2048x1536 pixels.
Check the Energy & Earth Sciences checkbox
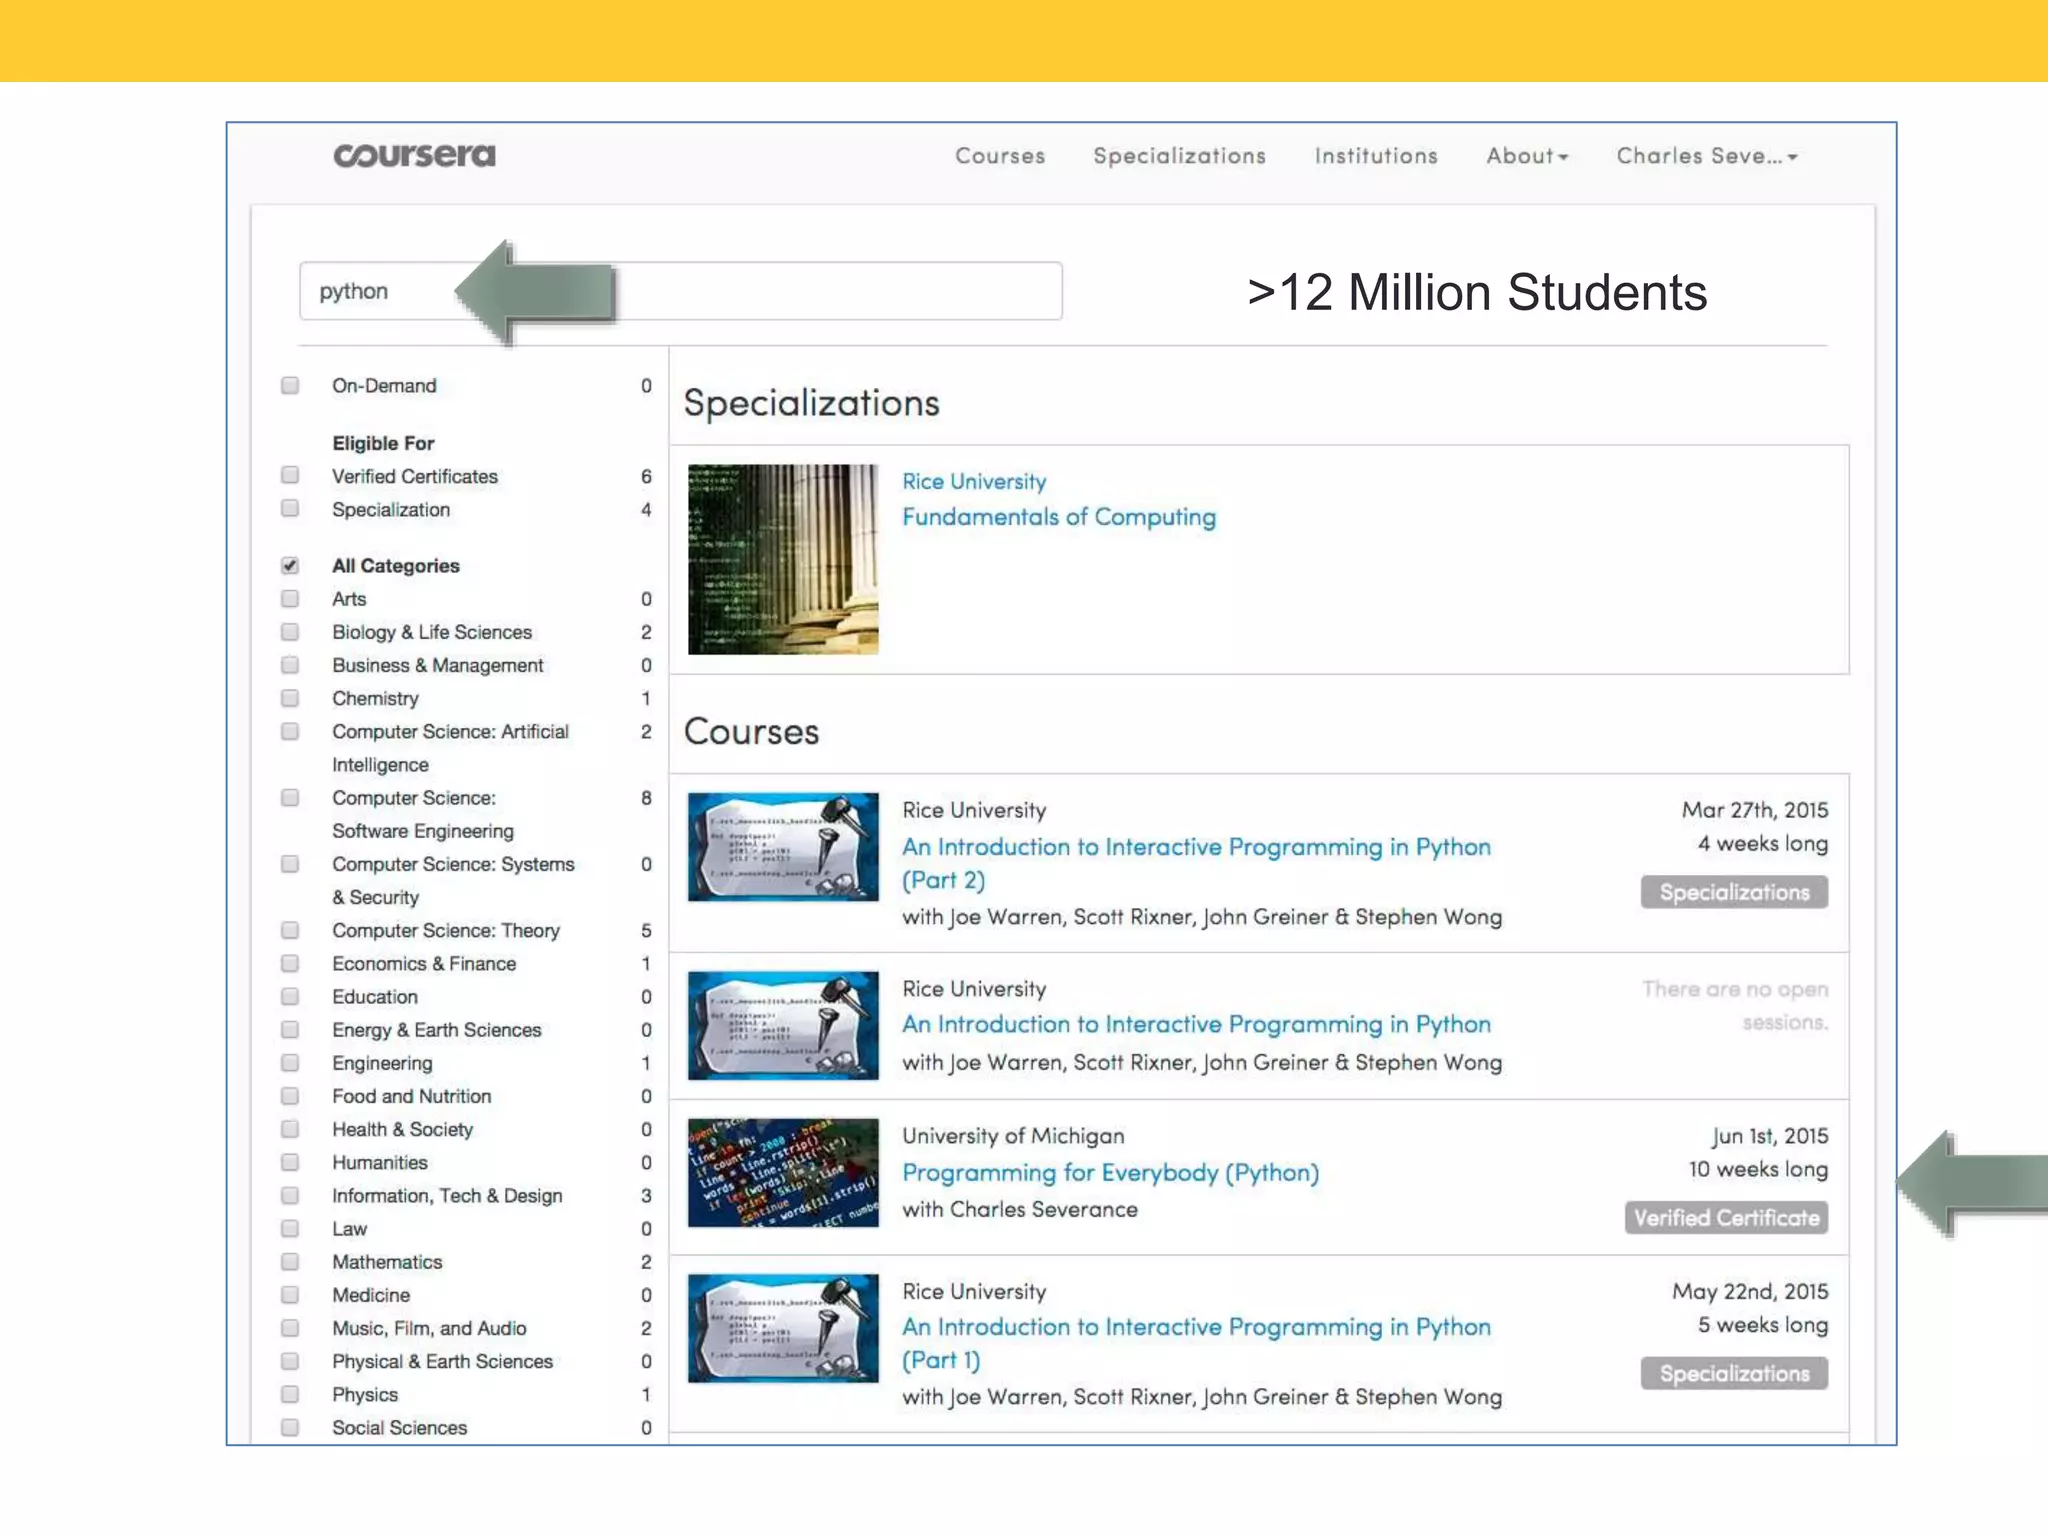(x=290, y=1030)
